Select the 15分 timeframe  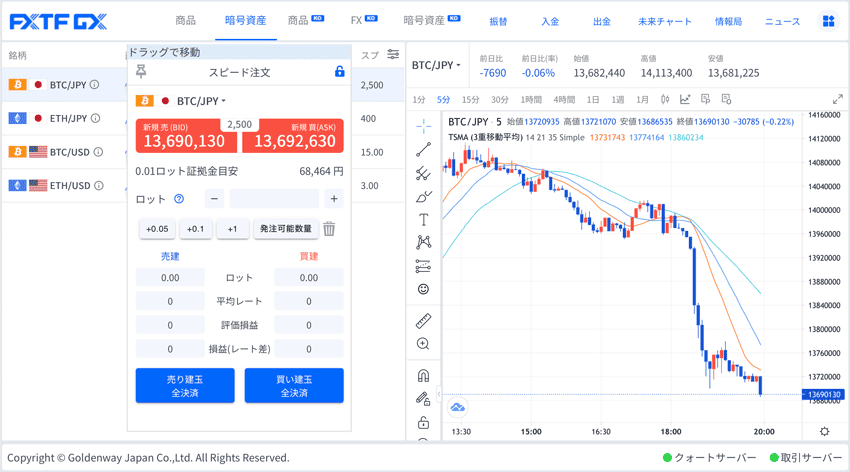click(x=471, y=99)
